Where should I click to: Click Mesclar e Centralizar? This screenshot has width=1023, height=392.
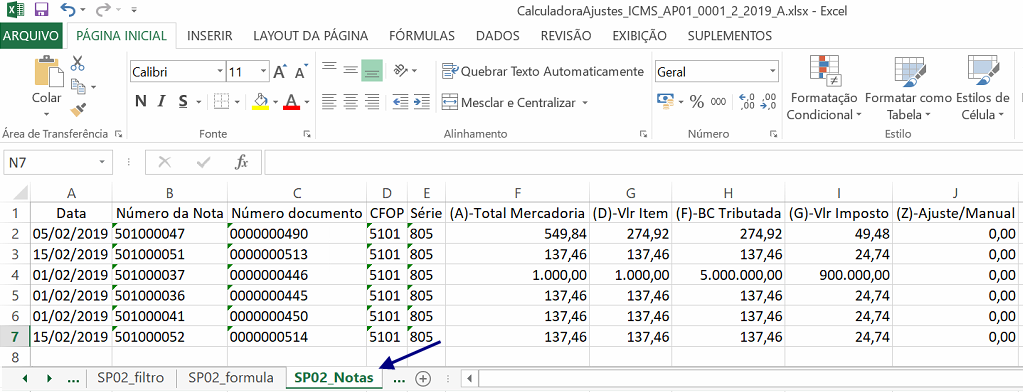[x=510, y=102]
